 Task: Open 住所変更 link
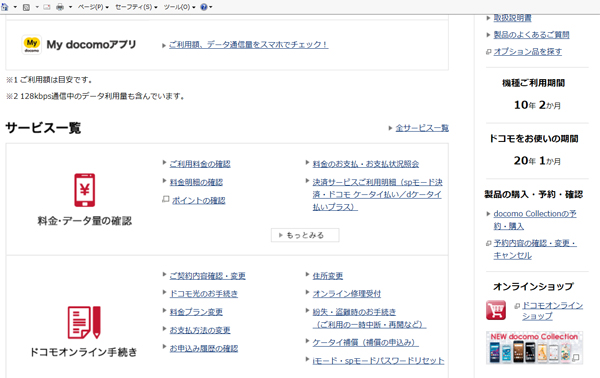coord(328,276)
